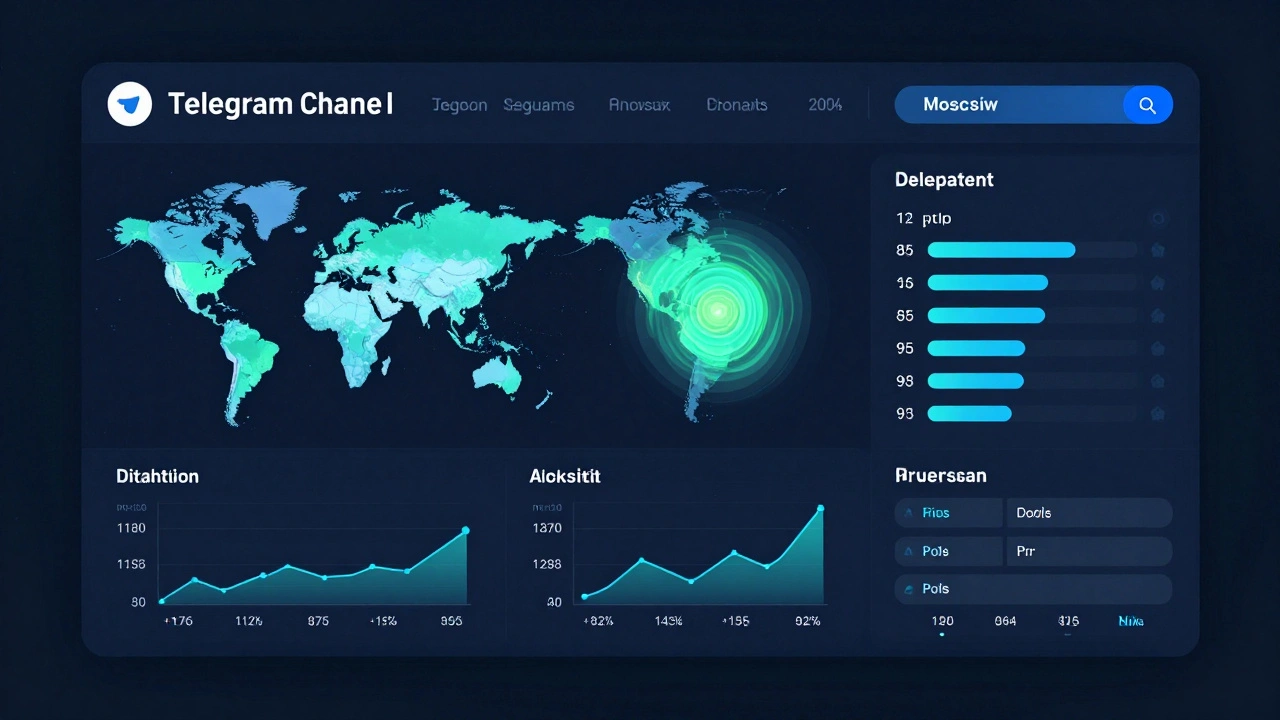Select the pagination dot under 120
The height and width of the screenshot is (720, 1280).
point(941,633)
